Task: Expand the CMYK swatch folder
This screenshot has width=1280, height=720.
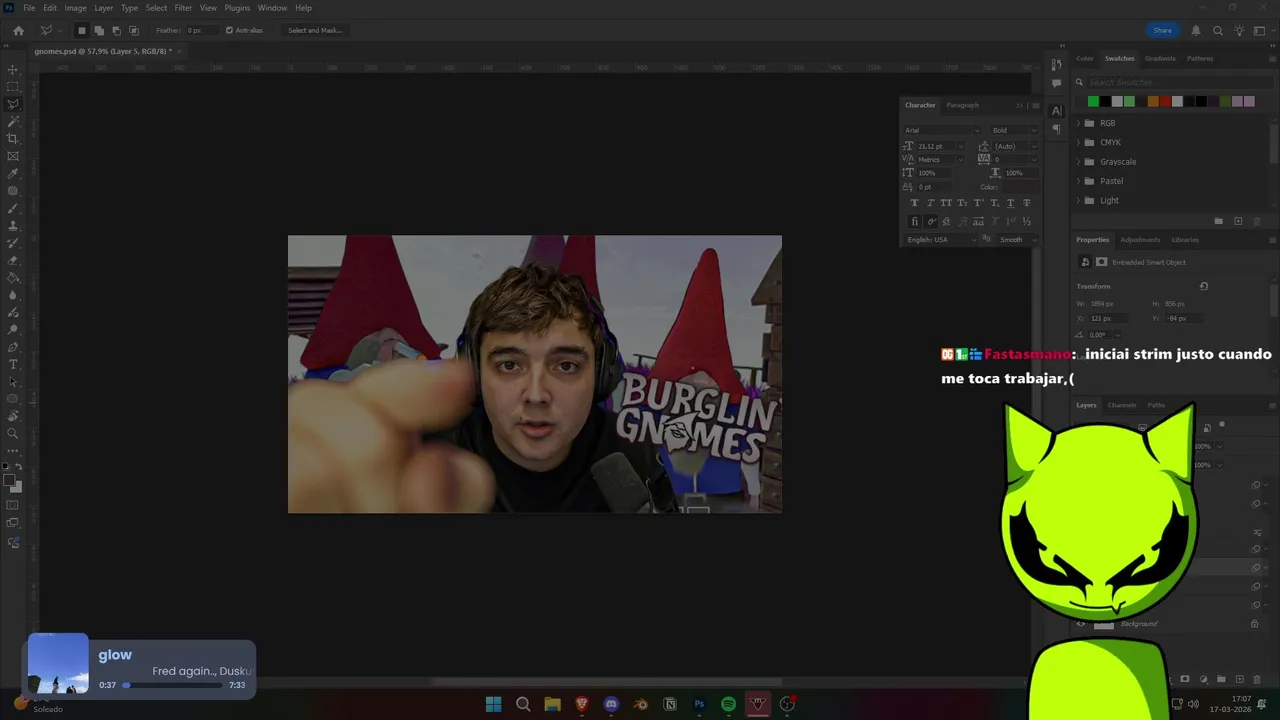Action: pyautogui.click(x=1078, y=142)
